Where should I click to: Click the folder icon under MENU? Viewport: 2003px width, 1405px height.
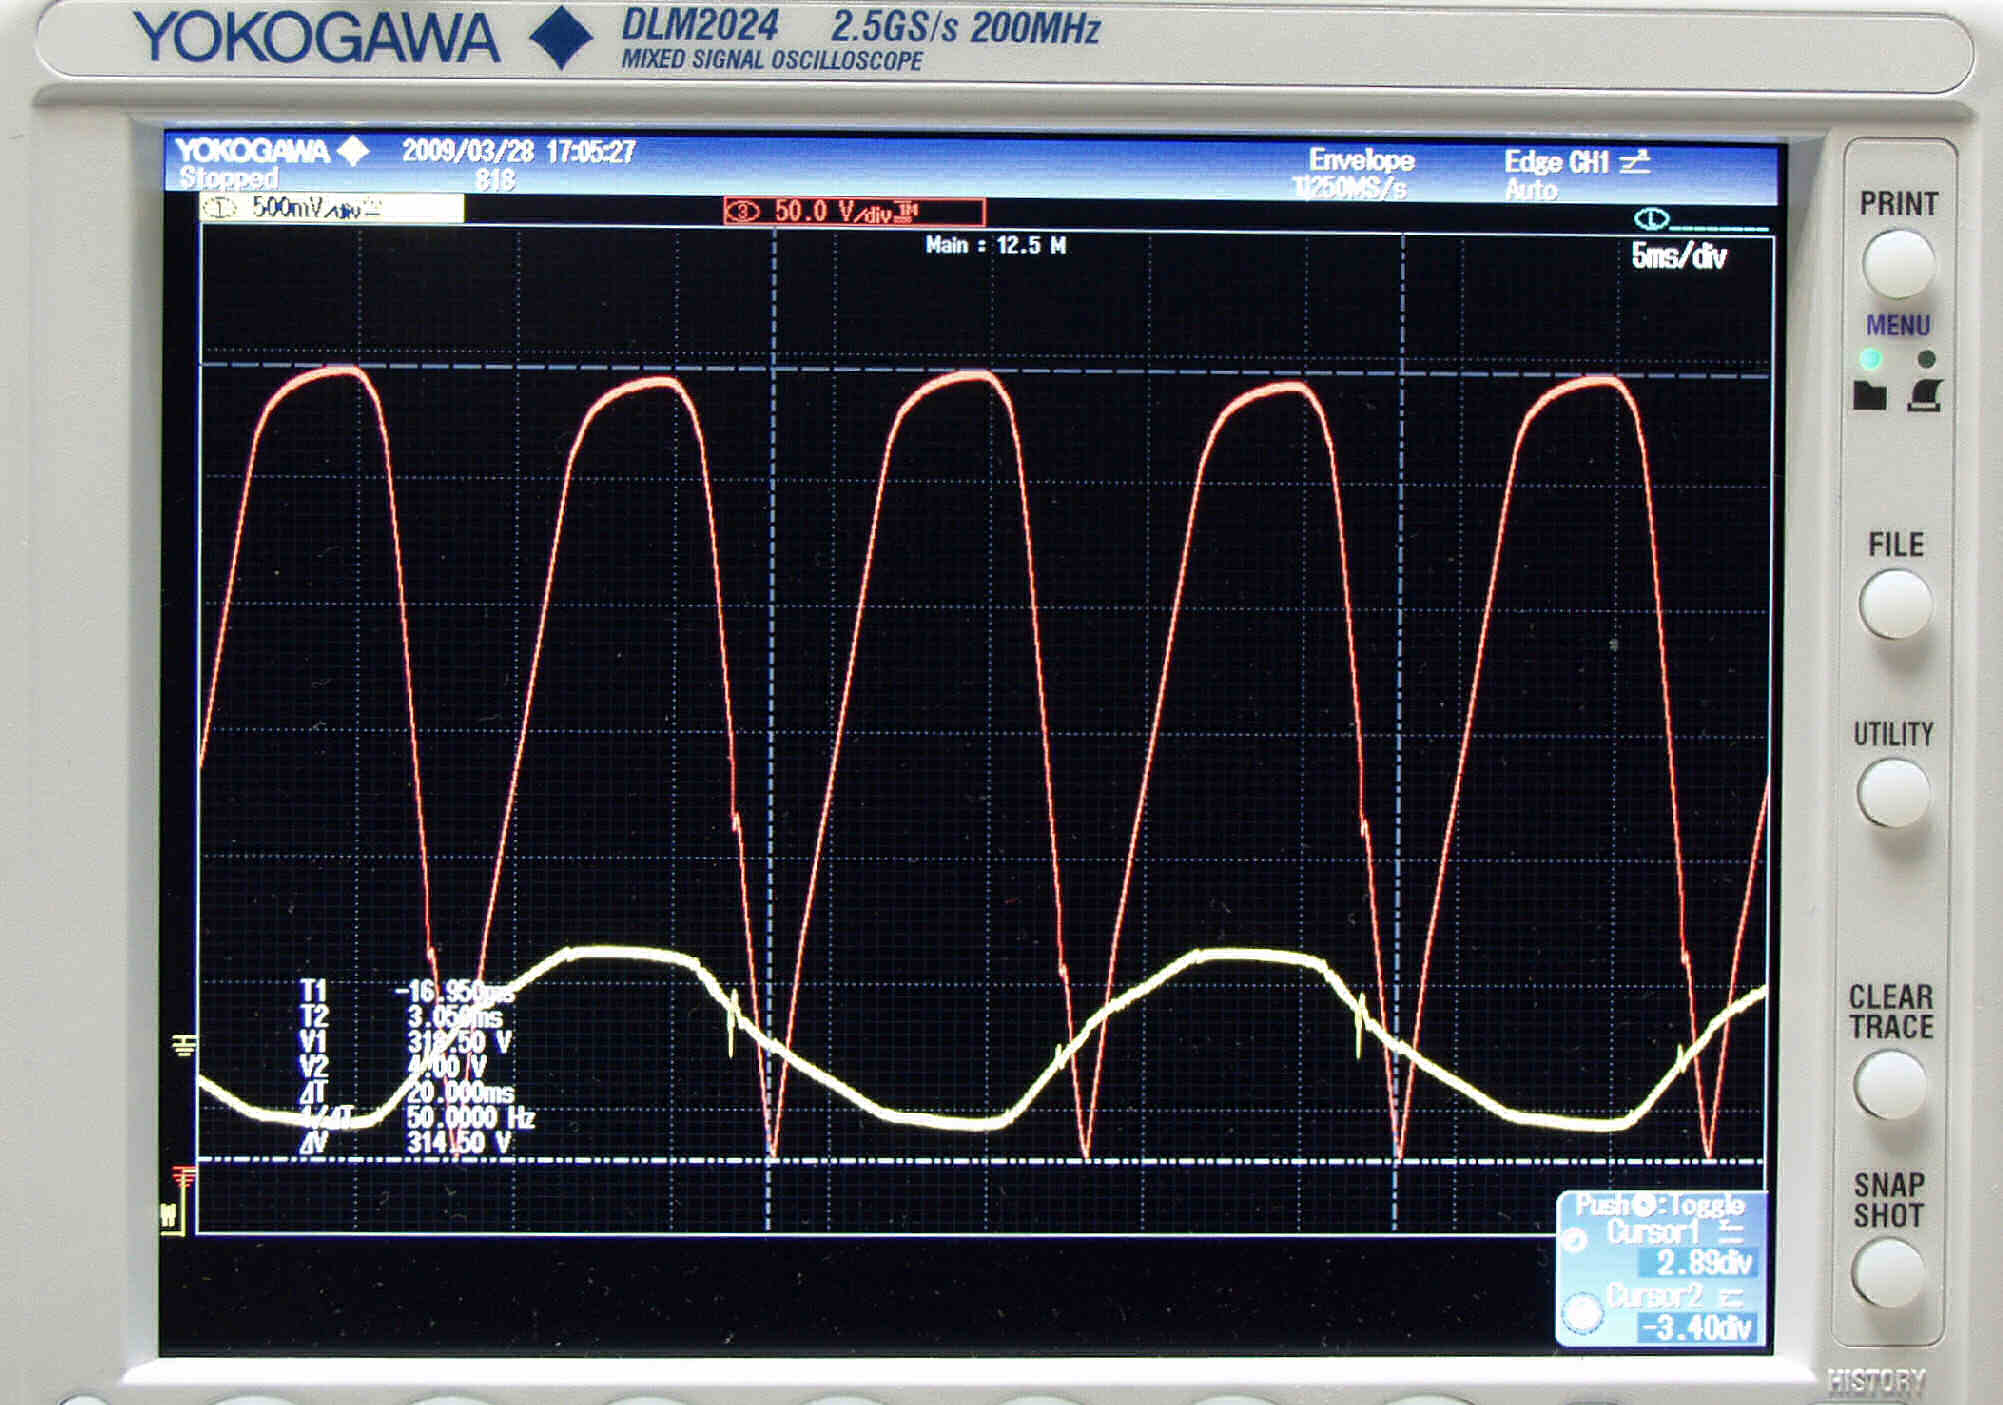click(x=1869, y=396)
